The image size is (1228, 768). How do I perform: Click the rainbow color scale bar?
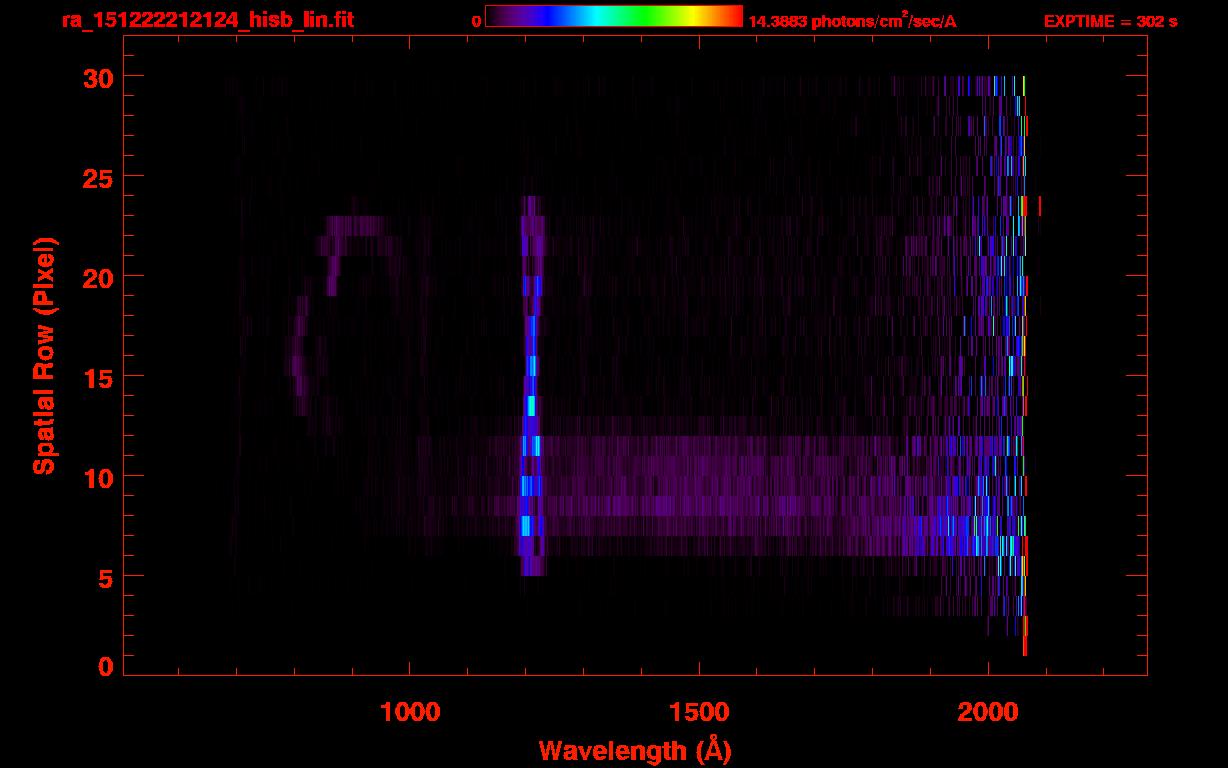[x=614, y=16]
